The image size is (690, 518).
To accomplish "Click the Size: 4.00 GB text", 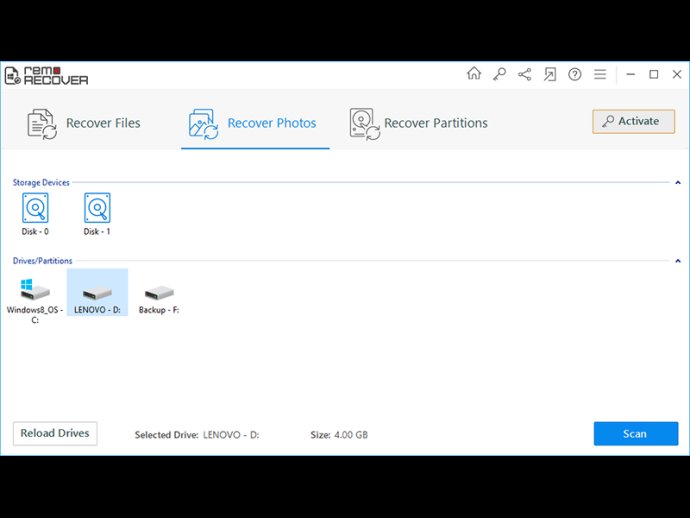I will [339, 435].
